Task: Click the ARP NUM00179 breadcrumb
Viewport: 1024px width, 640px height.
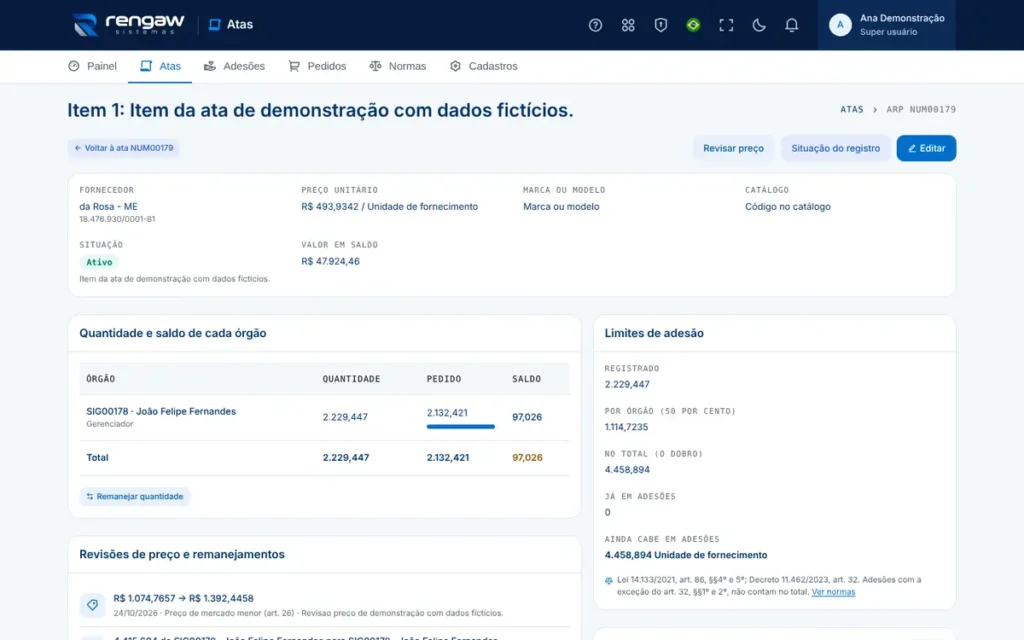Action: tap(921, 110)
